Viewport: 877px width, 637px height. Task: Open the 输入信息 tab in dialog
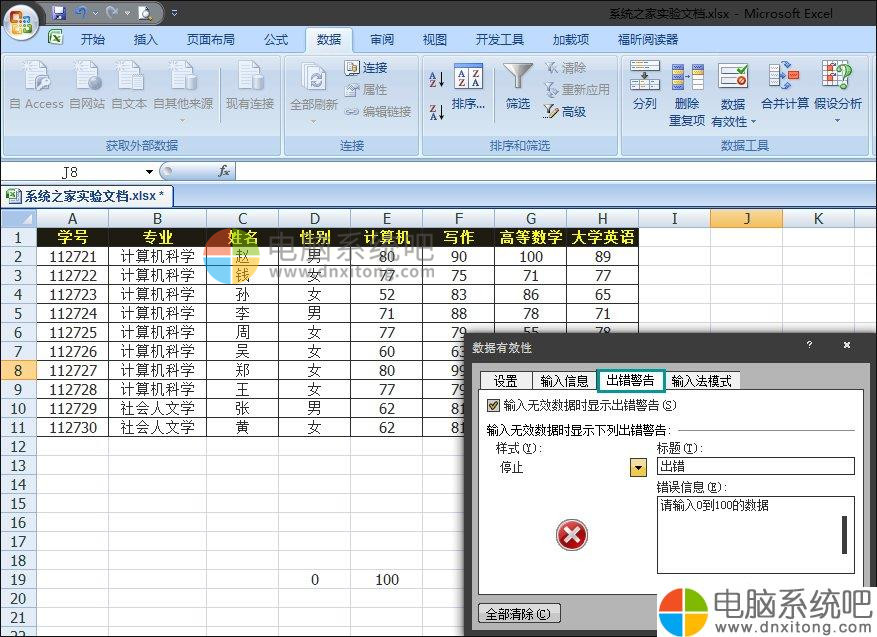click(x=564, y=381)
